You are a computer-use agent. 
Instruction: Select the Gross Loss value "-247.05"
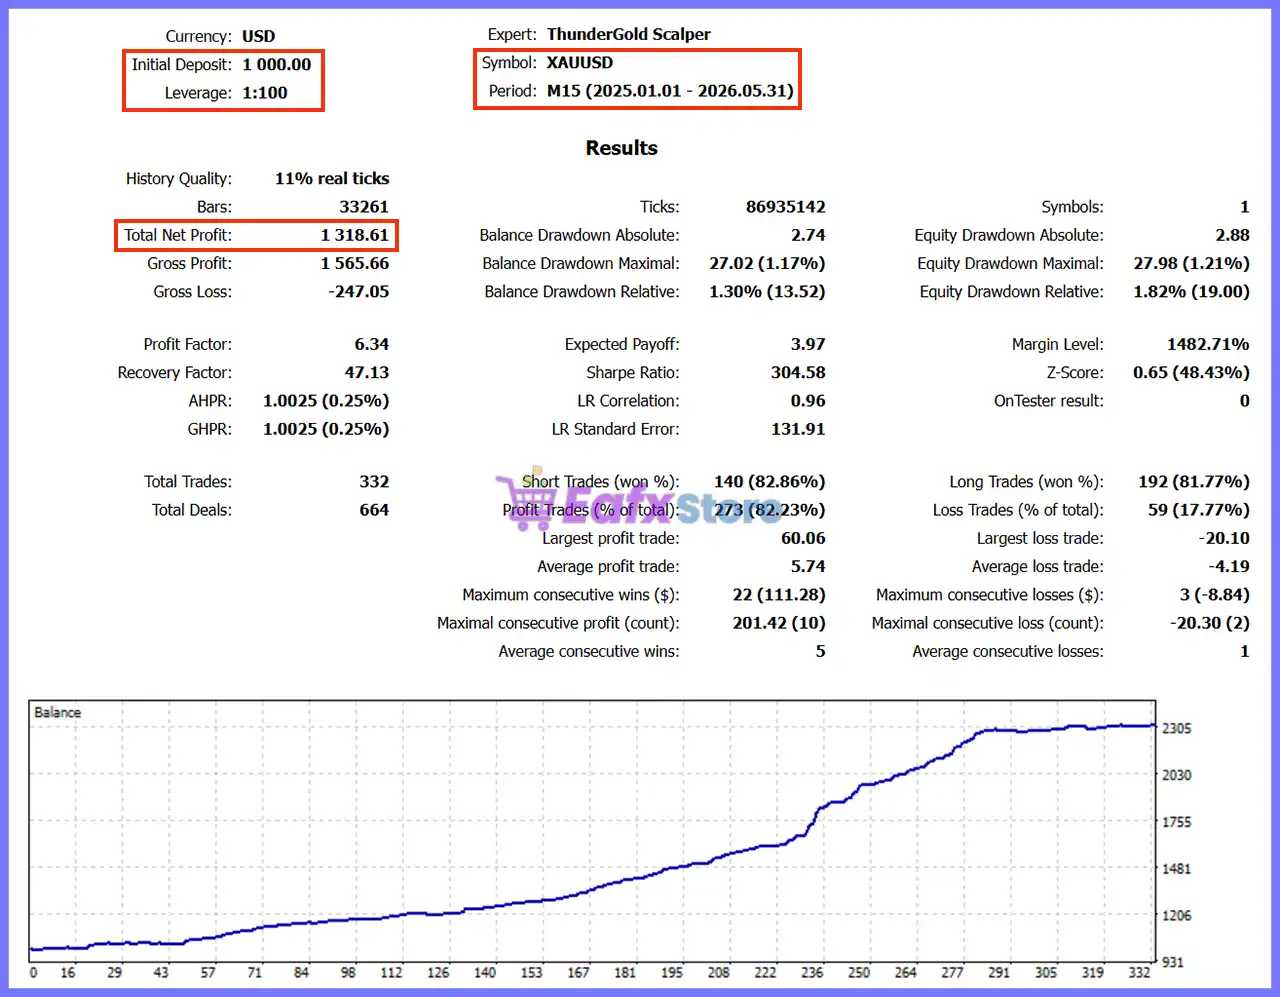tap(359, 292)
